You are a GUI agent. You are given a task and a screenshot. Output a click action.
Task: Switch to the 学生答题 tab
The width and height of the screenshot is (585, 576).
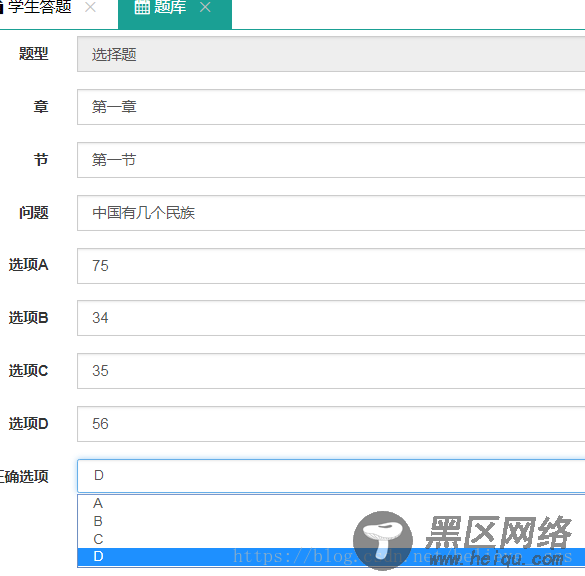click(39, 7)
